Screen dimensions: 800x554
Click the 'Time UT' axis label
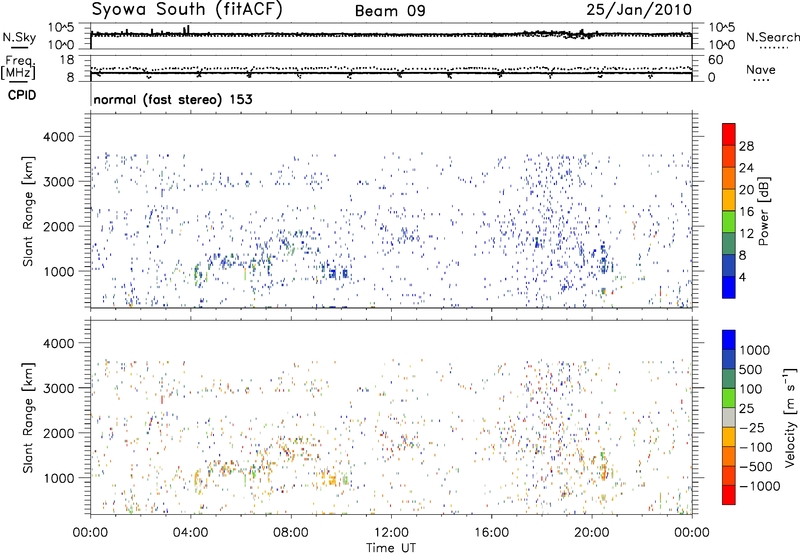pyautogui.click(x=391, y=548)
